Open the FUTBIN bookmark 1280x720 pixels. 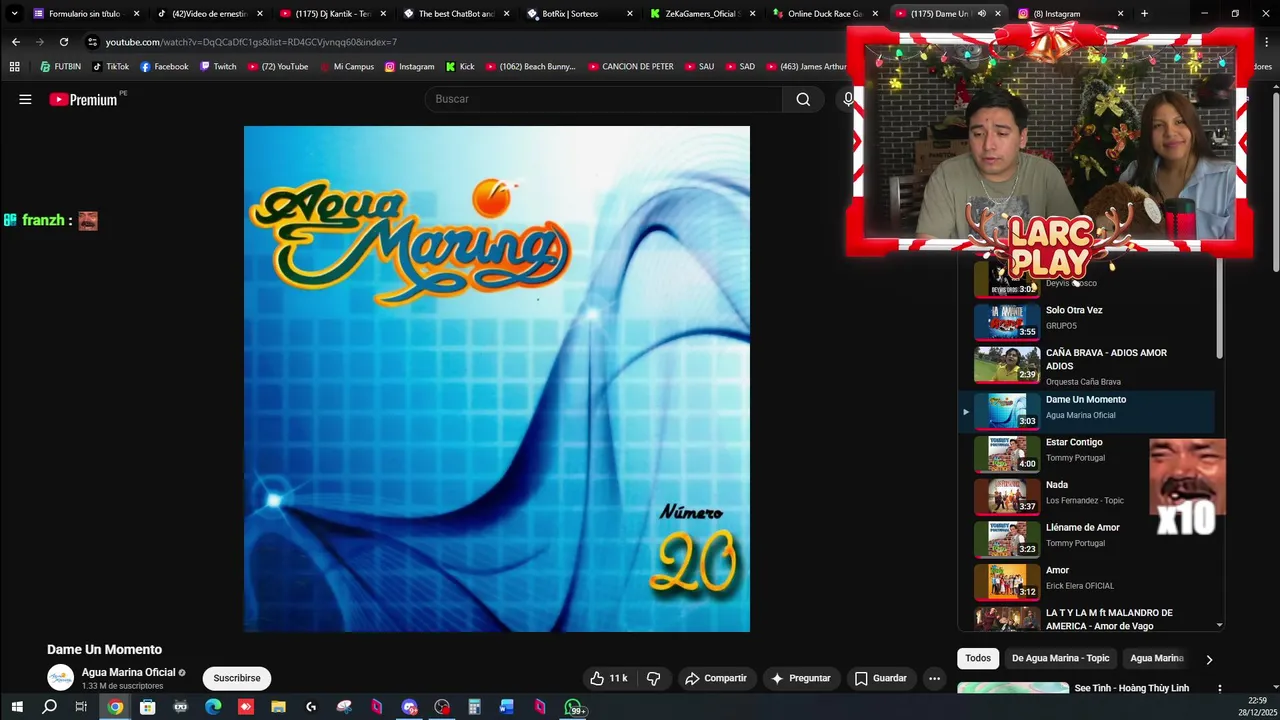(x=60, y=67)
